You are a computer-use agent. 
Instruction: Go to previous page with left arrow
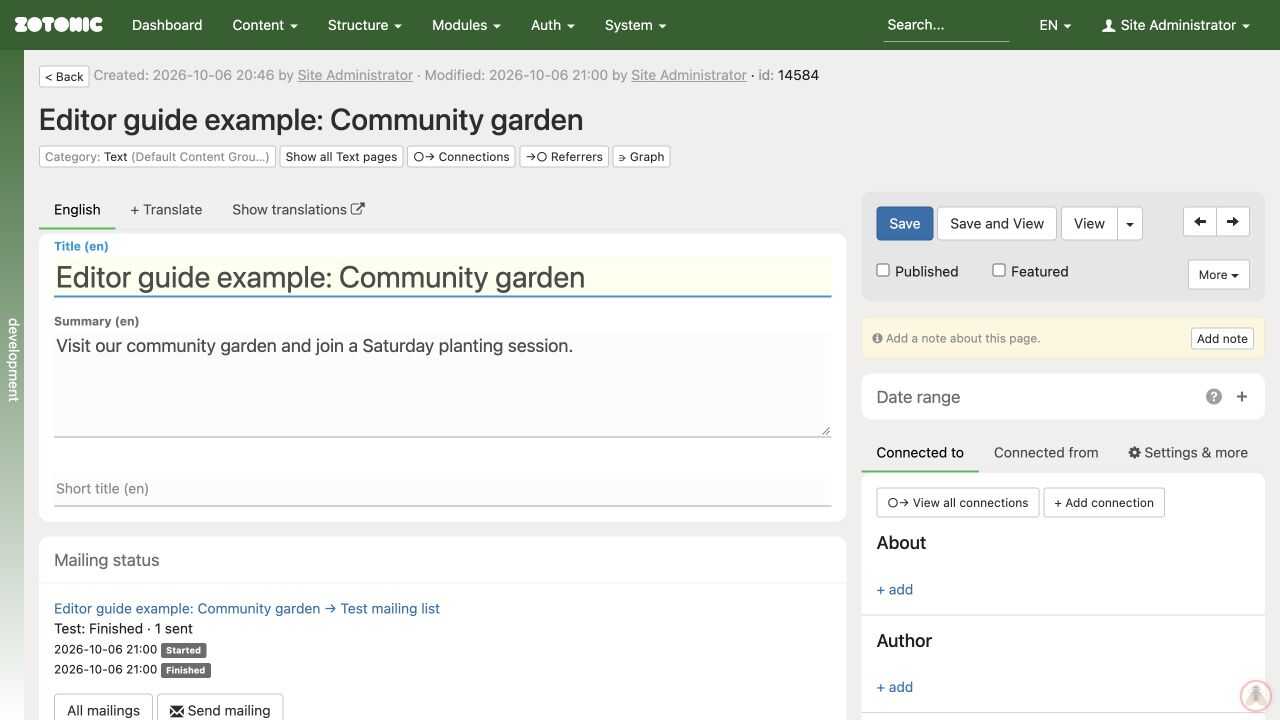[1200, 222]
